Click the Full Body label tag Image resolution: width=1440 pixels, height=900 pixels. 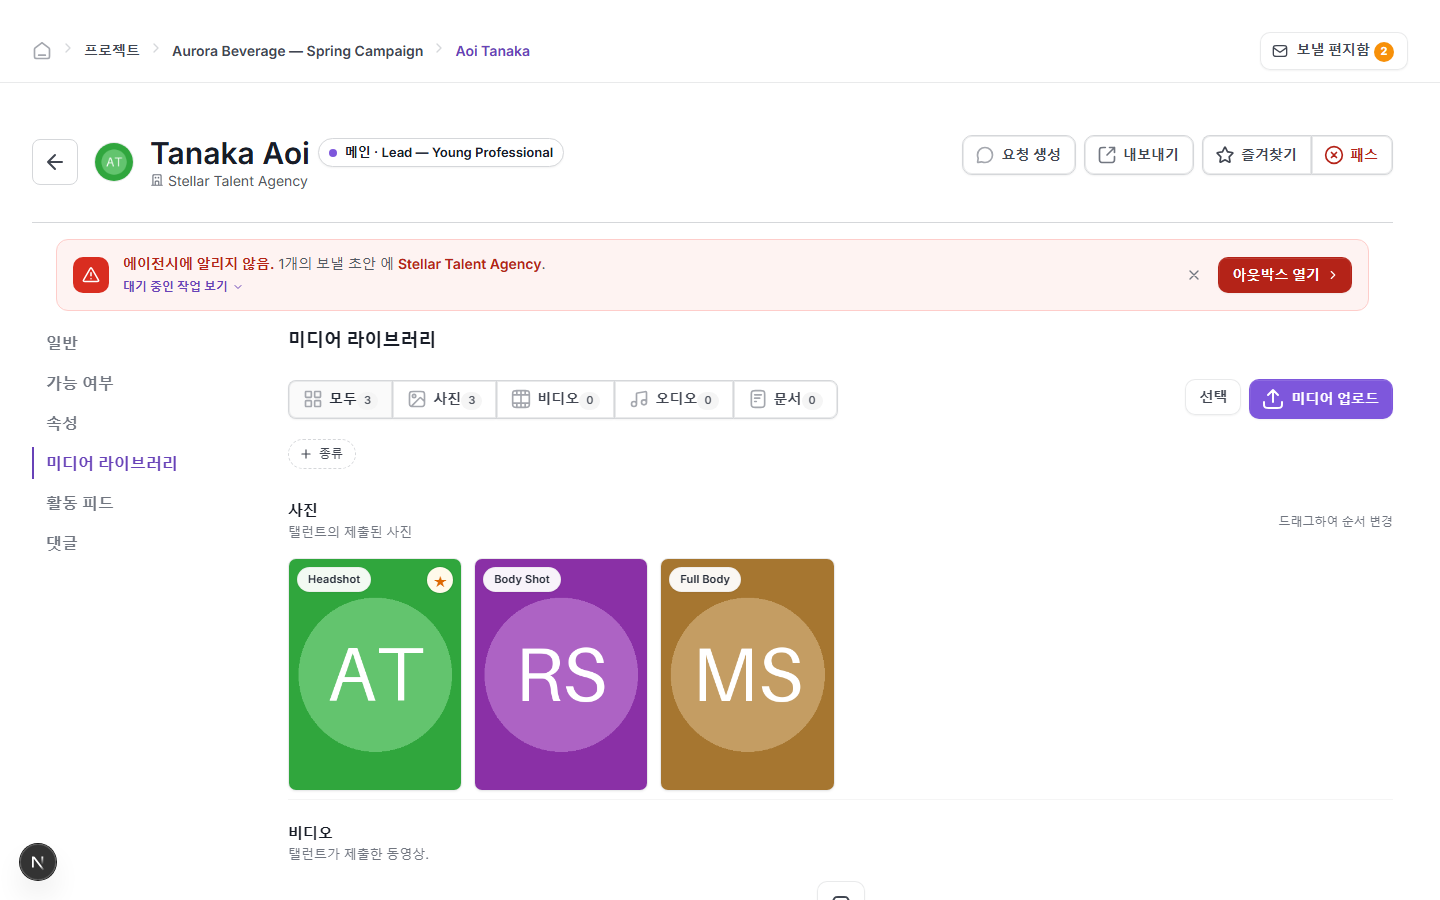[705, 580]
